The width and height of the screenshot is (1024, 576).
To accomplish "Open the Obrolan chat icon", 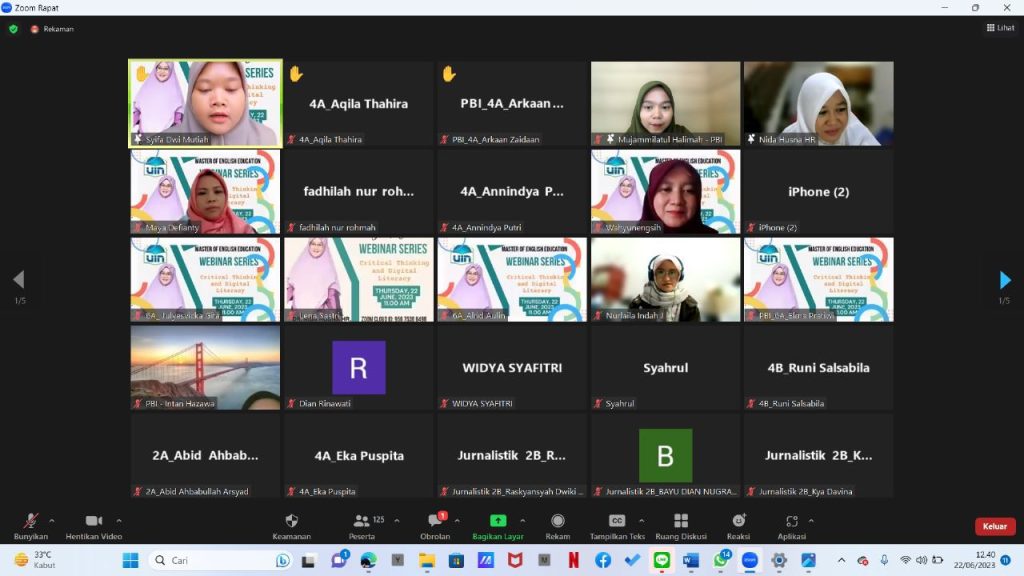I will tap(435, 521).
